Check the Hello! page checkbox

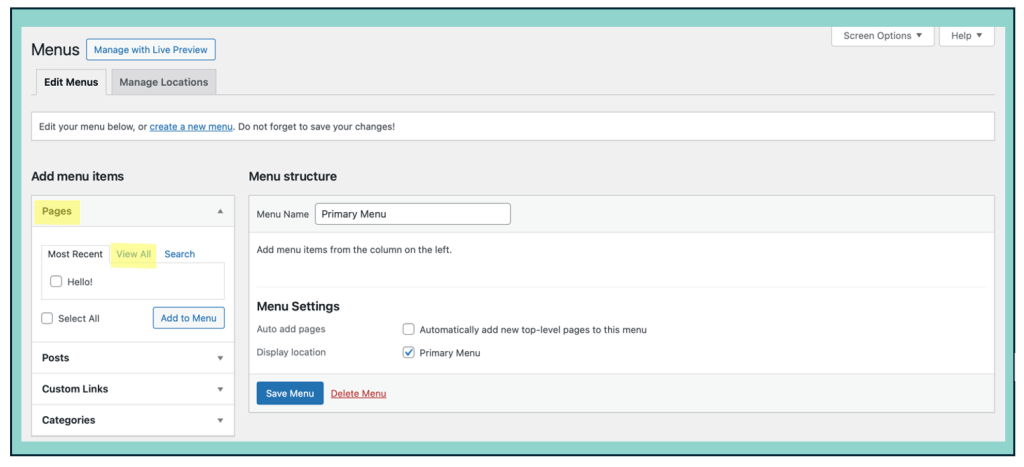pyautogui.click(x=57, y=282)
